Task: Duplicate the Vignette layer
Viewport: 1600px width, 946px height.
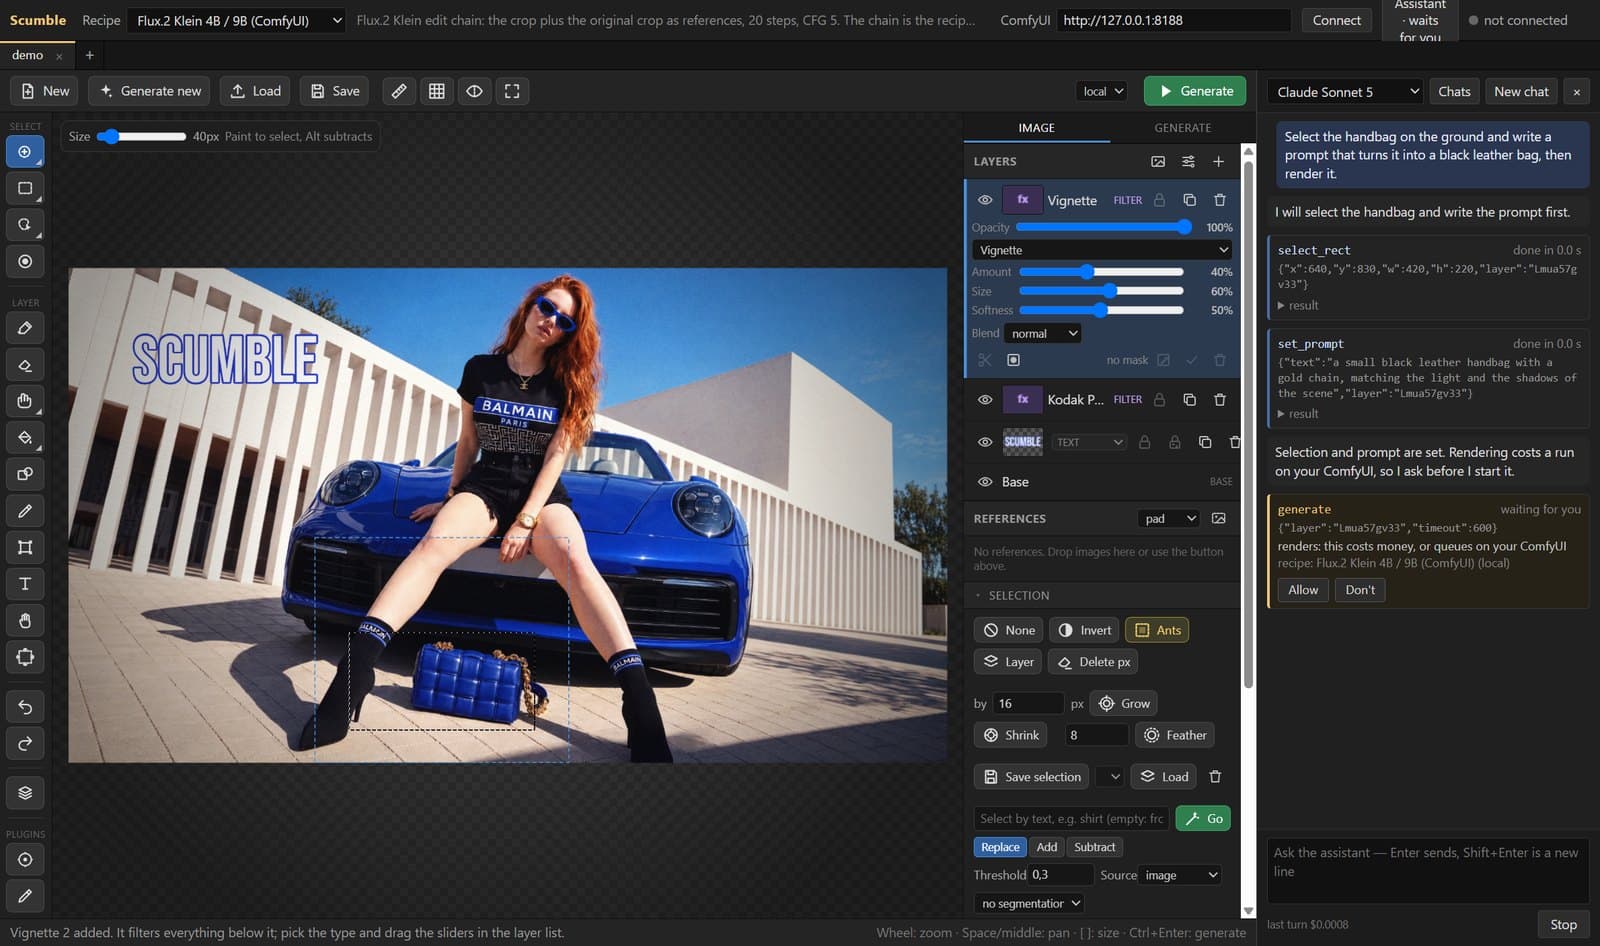Action: [1189, 200]
